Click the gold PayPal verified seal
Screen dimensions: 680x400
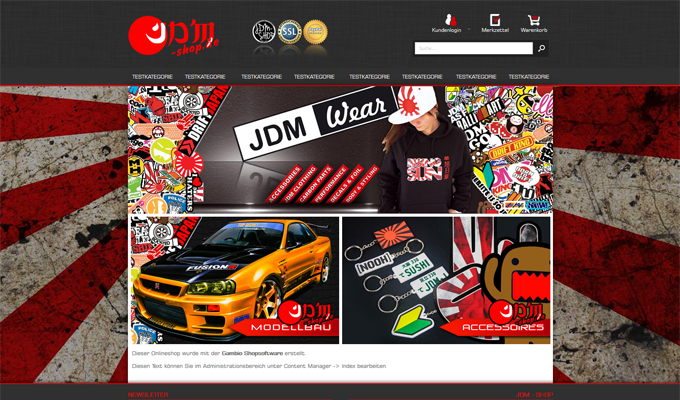point(315,32)
